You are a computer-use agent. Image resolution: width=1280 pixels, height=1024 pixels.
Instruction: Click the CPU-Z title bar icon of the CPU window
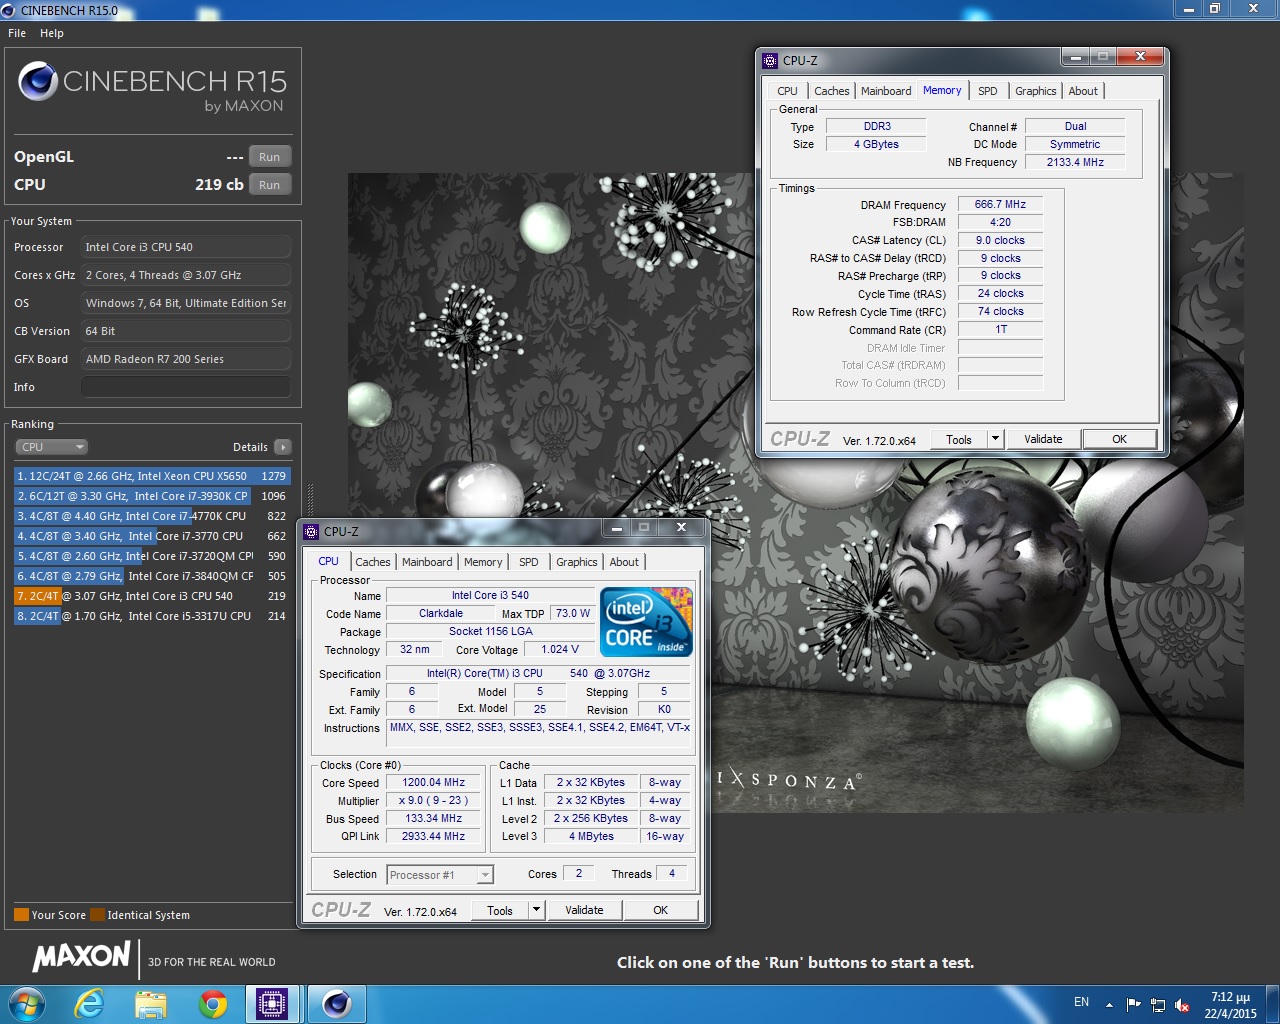click(x=311, y=532)
